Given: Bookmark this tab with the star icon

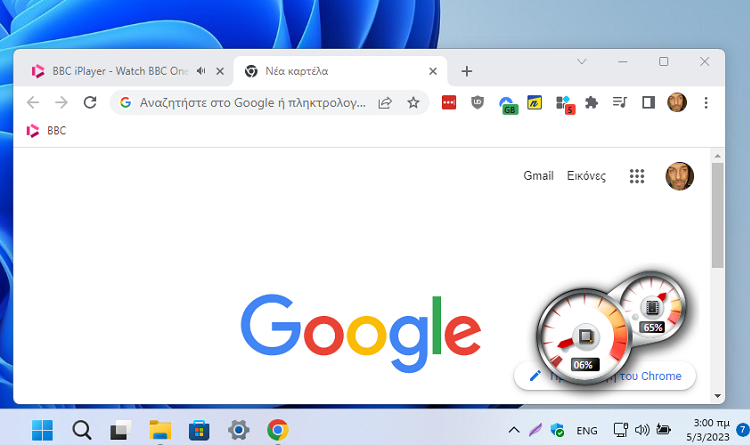Looking at the screenshot, I should click(x=413, y=102).
